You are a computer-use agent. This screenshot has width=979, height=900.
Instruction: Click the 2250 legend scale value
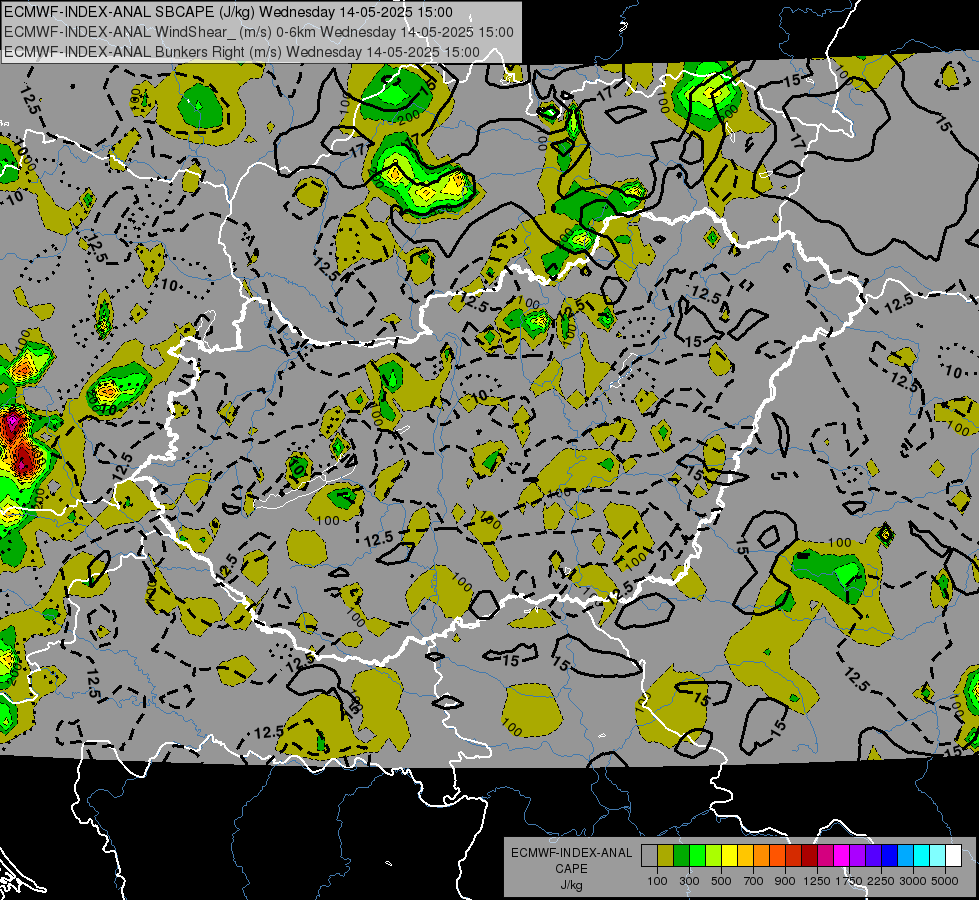tap(881, 881)
